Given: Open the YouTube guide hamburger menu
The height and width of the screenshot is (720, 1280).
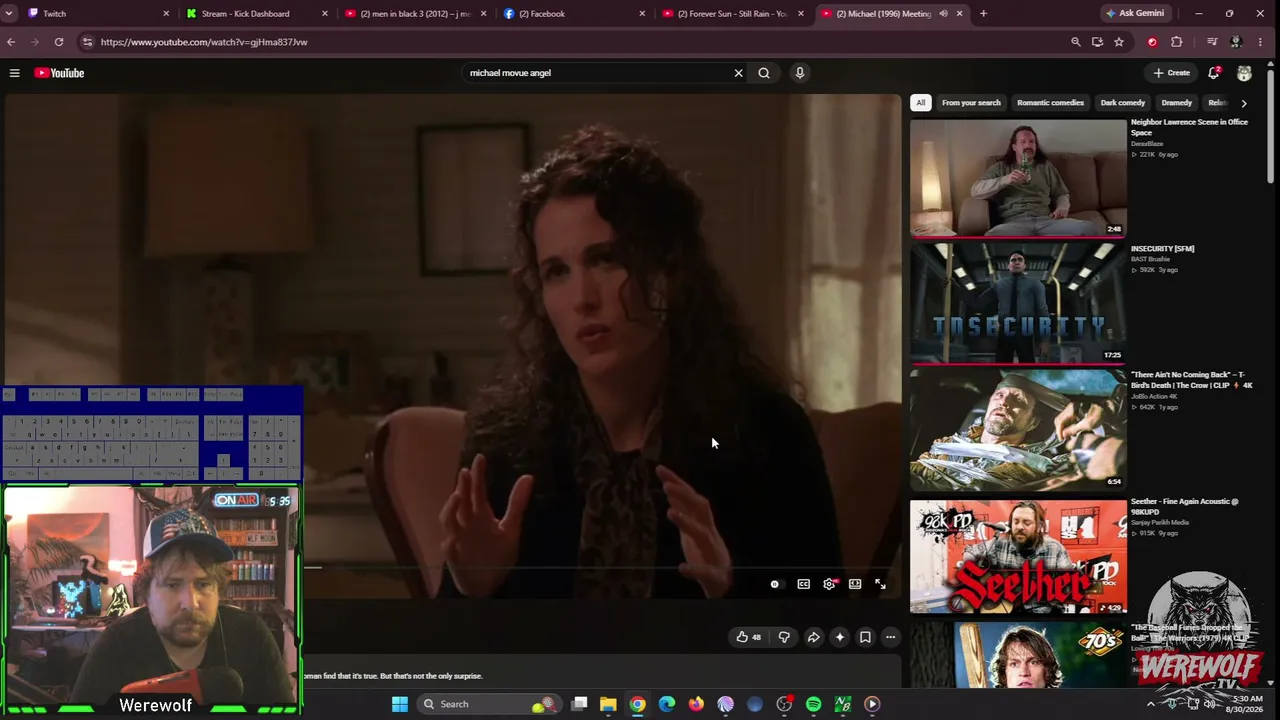Looking at the screenshot, I should (x=14, y=73).
